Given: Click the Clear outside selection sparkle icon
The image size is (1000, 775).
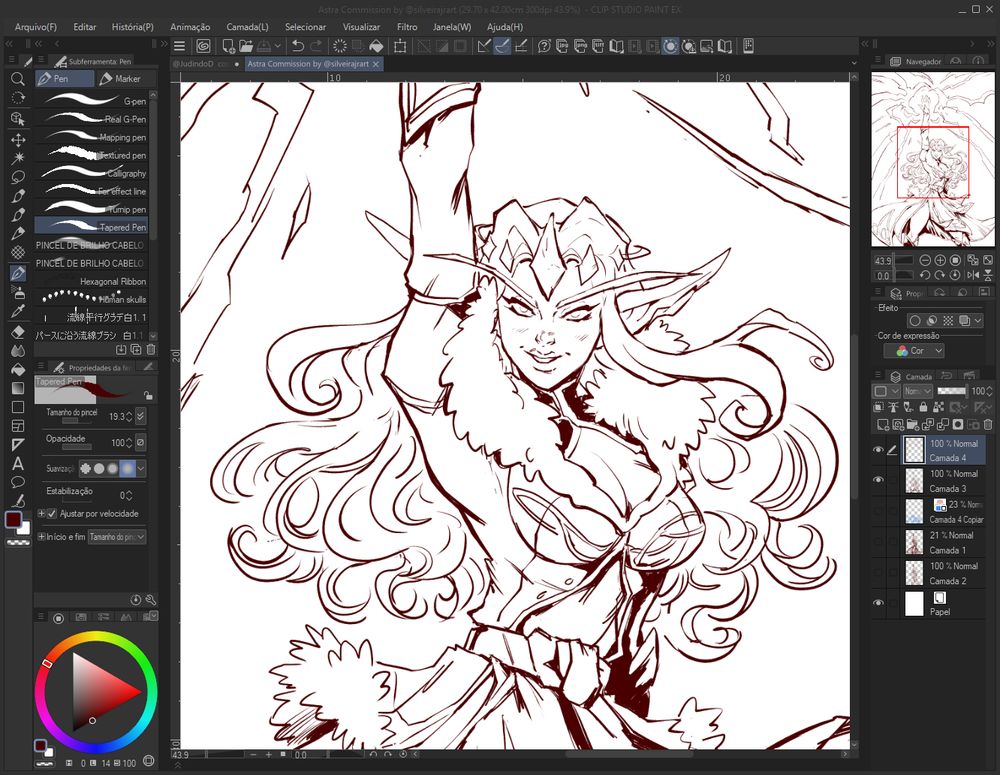Looking at the screenshot, I should pos(339,46).
